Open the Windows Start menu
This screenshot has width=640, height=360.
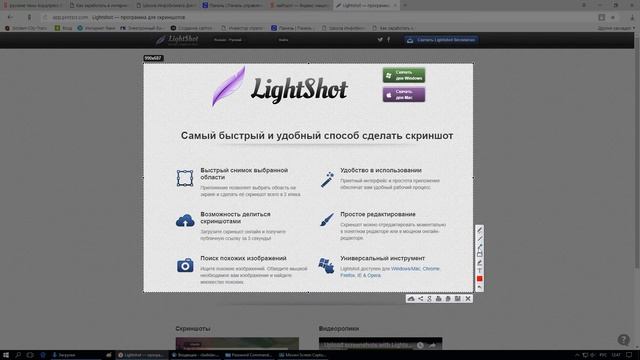[6, 355]
